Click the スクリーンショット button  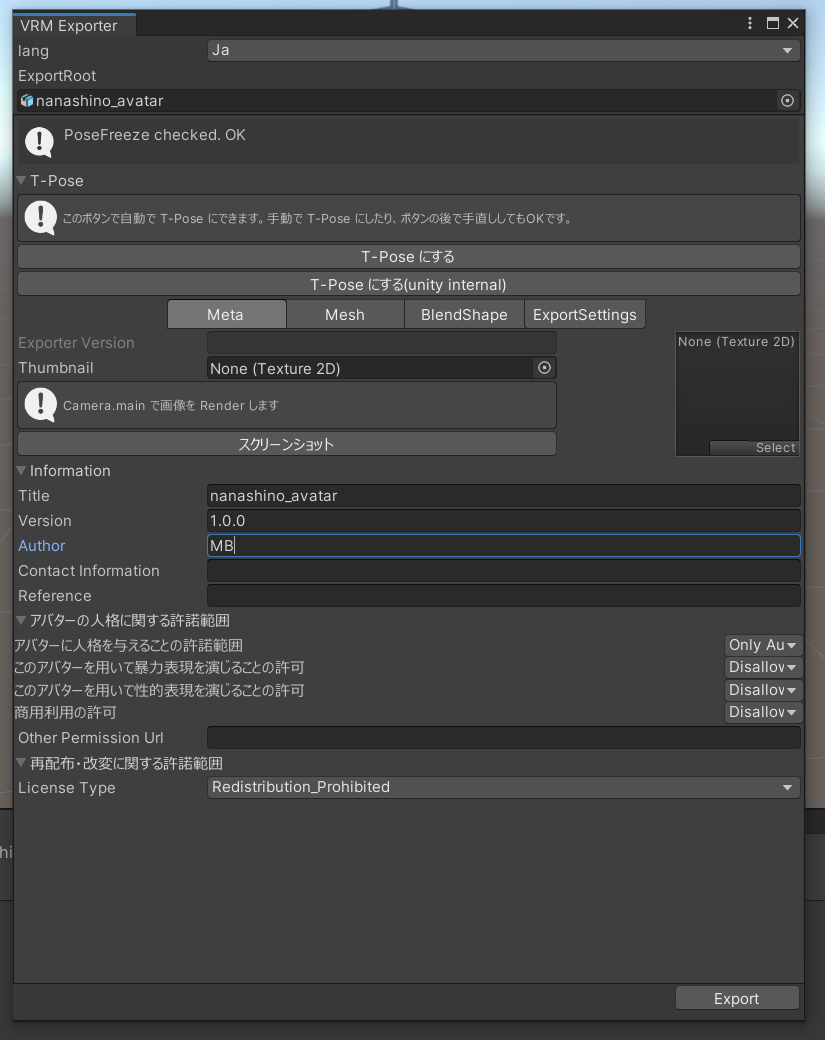(286, 444)
